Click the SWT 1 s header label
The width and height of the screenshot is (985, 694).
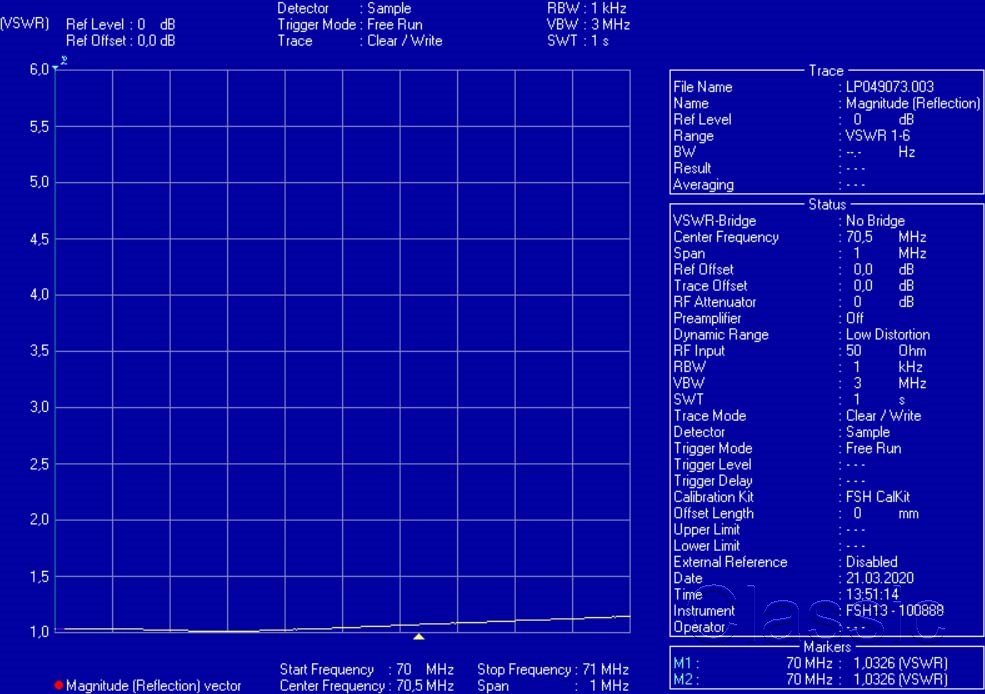tap(578, 41)
